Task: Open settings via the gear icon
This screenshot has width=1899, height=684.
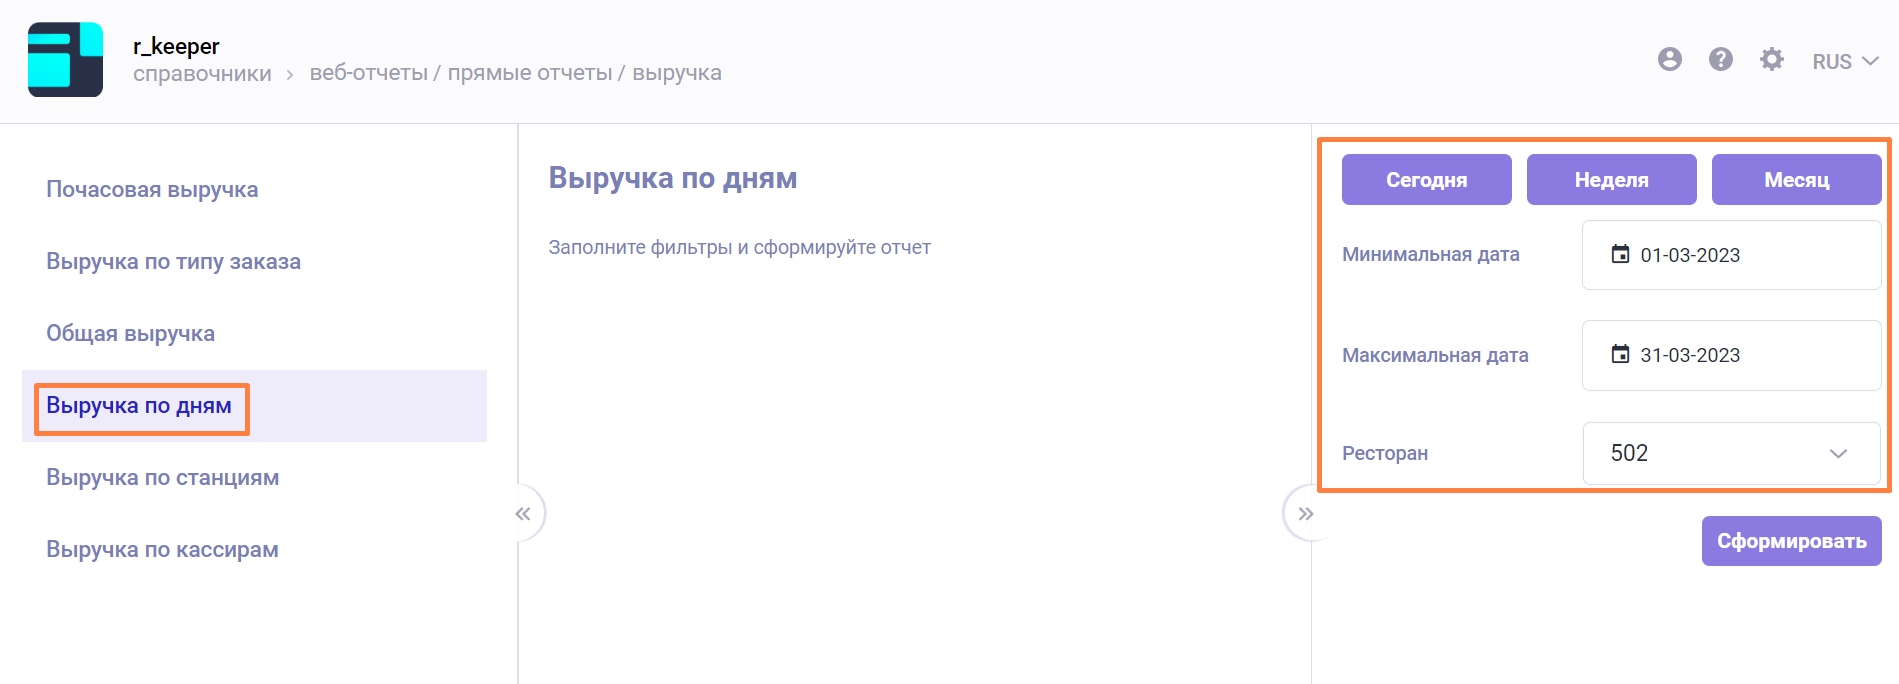Action: [x=1771, y=60]
